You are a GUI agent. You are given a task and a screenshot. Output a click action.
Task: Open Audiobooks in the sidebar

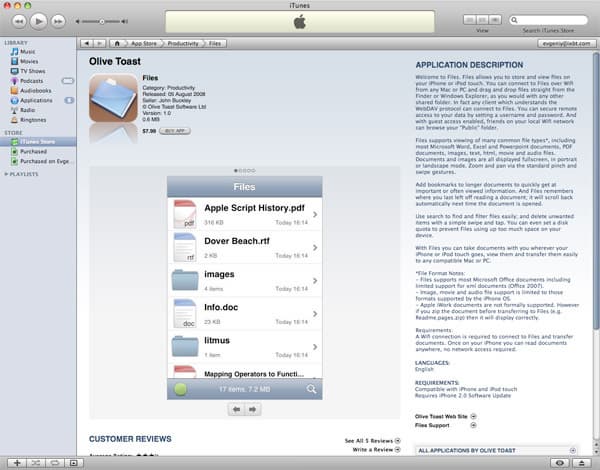point(36,91)
